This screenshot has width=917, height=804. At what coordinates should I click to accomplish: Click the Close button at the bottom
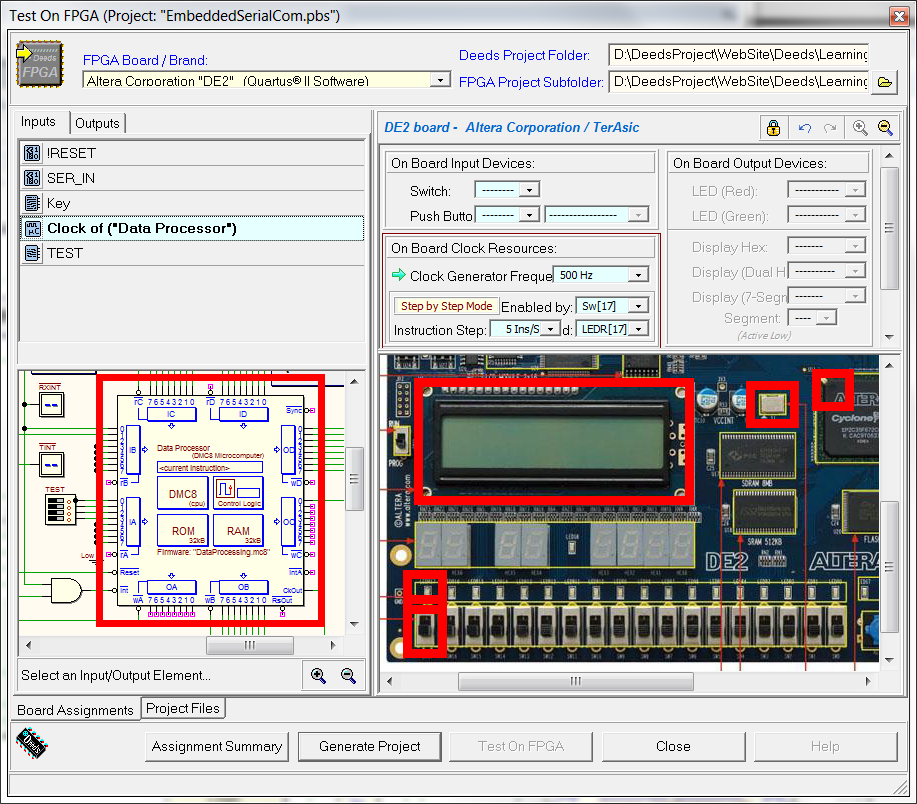pos(673,746)
